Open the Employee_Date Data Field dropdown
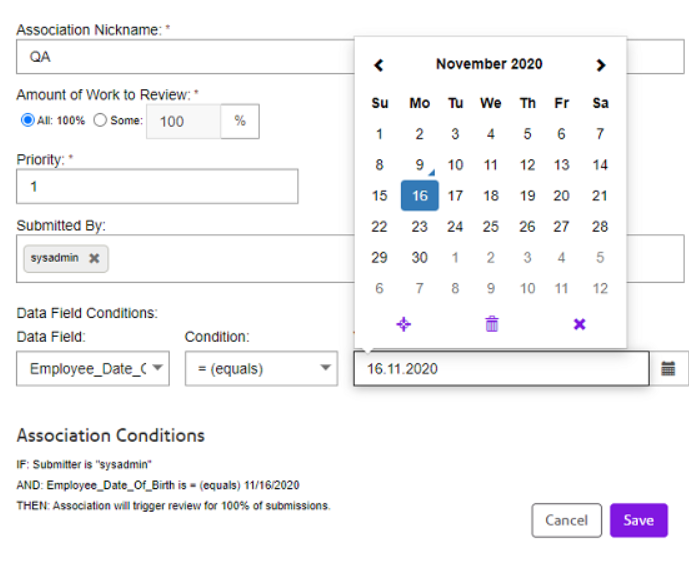Screen dimensions: 689x566 click(x=93, y=368)
